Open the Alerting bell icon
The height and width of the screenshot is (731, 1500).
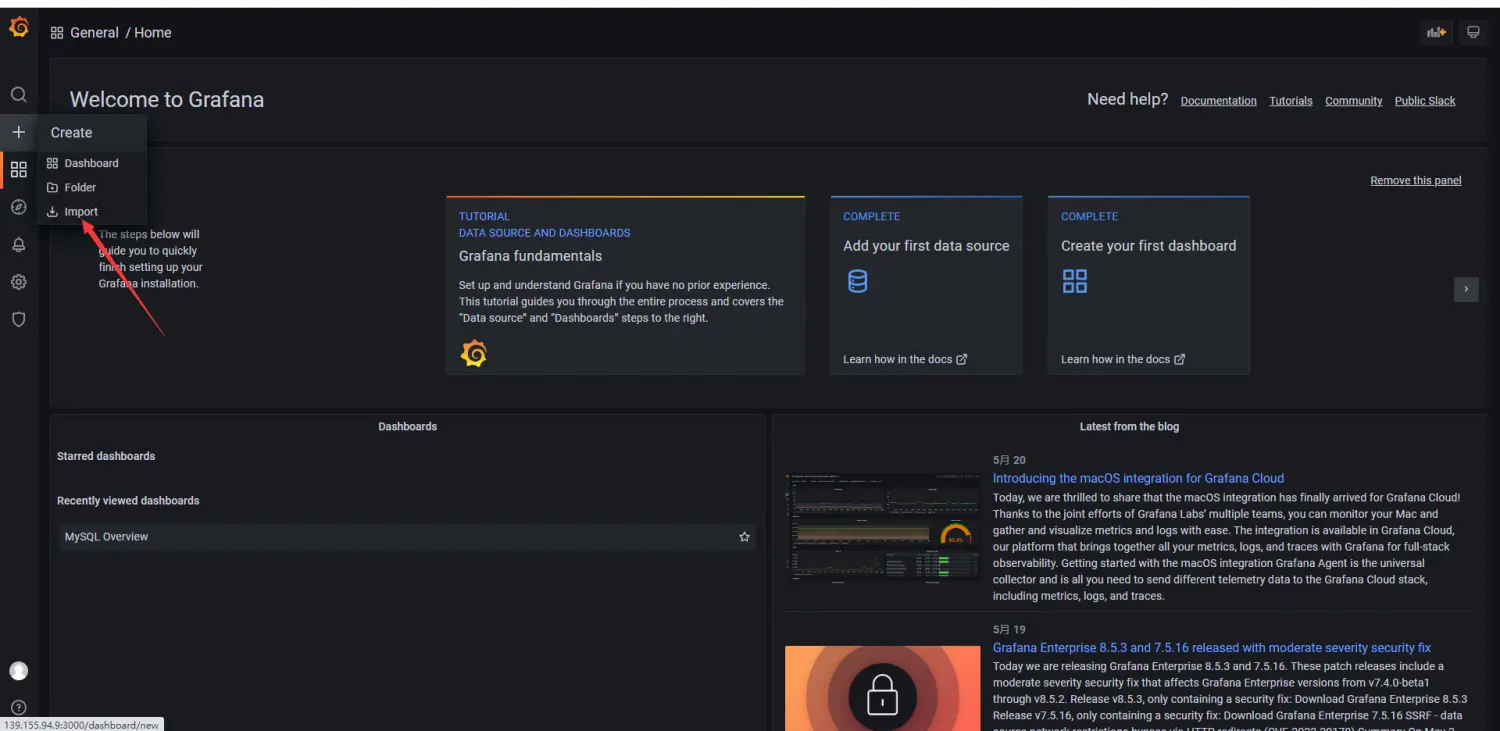(x=18, y=245)
